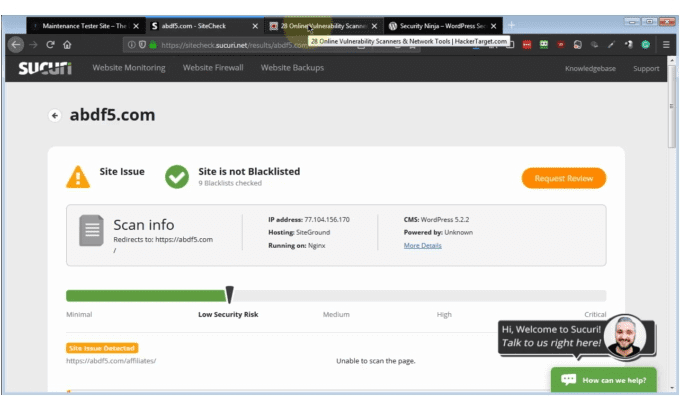Click the browser forward arrow
The width and height of the screenshot is (680, 396).
[33, 45]
